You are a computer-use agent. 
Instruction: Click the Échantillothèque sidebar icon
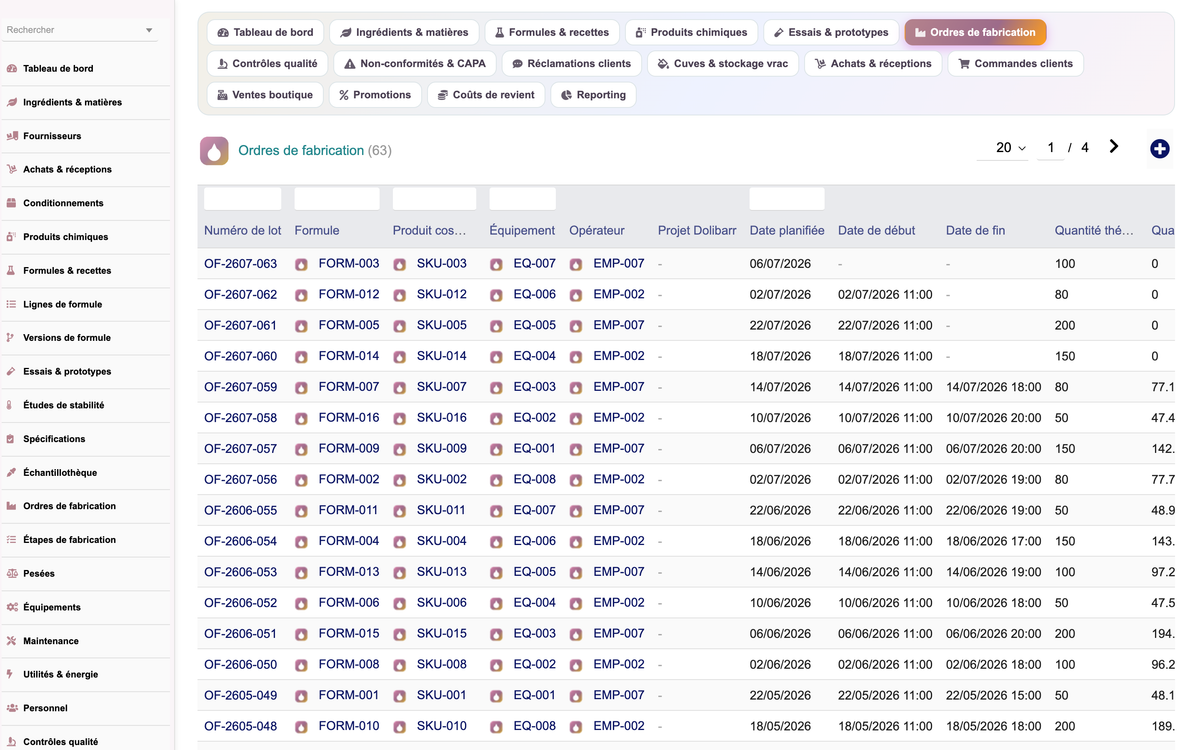tap(12, 472)
